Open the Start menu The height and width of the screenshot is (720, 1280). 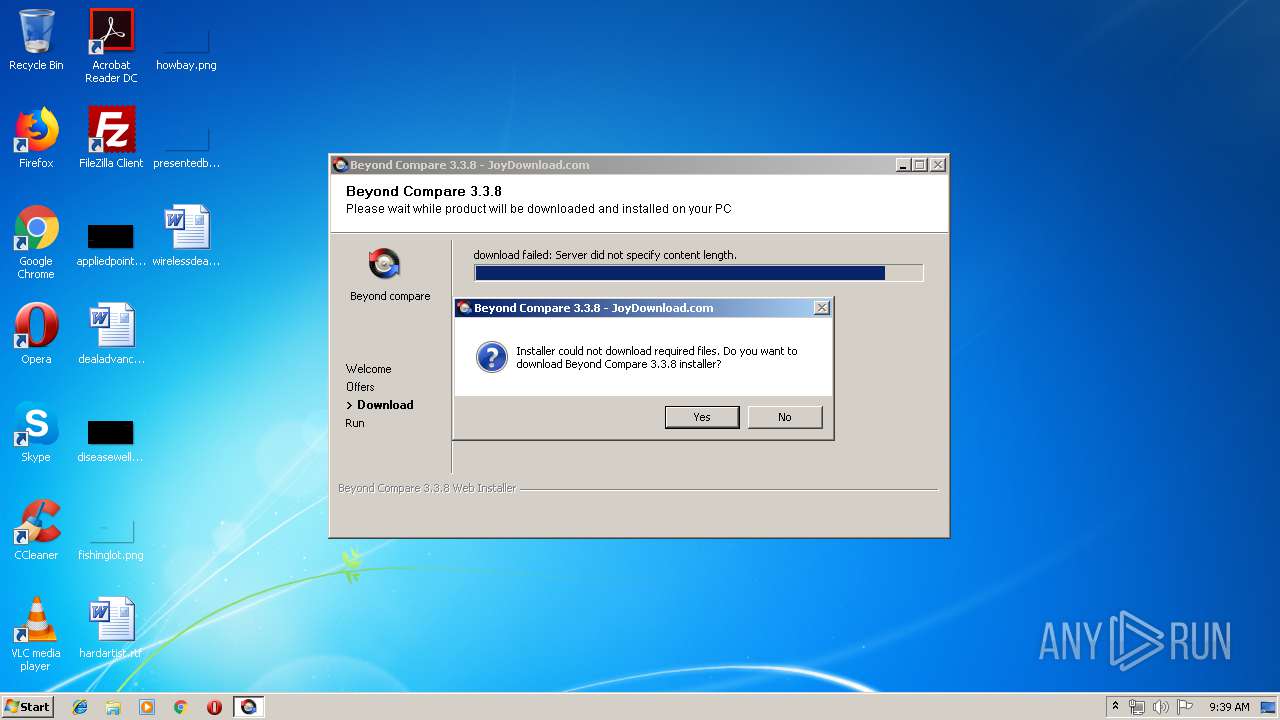click(27, 707)
